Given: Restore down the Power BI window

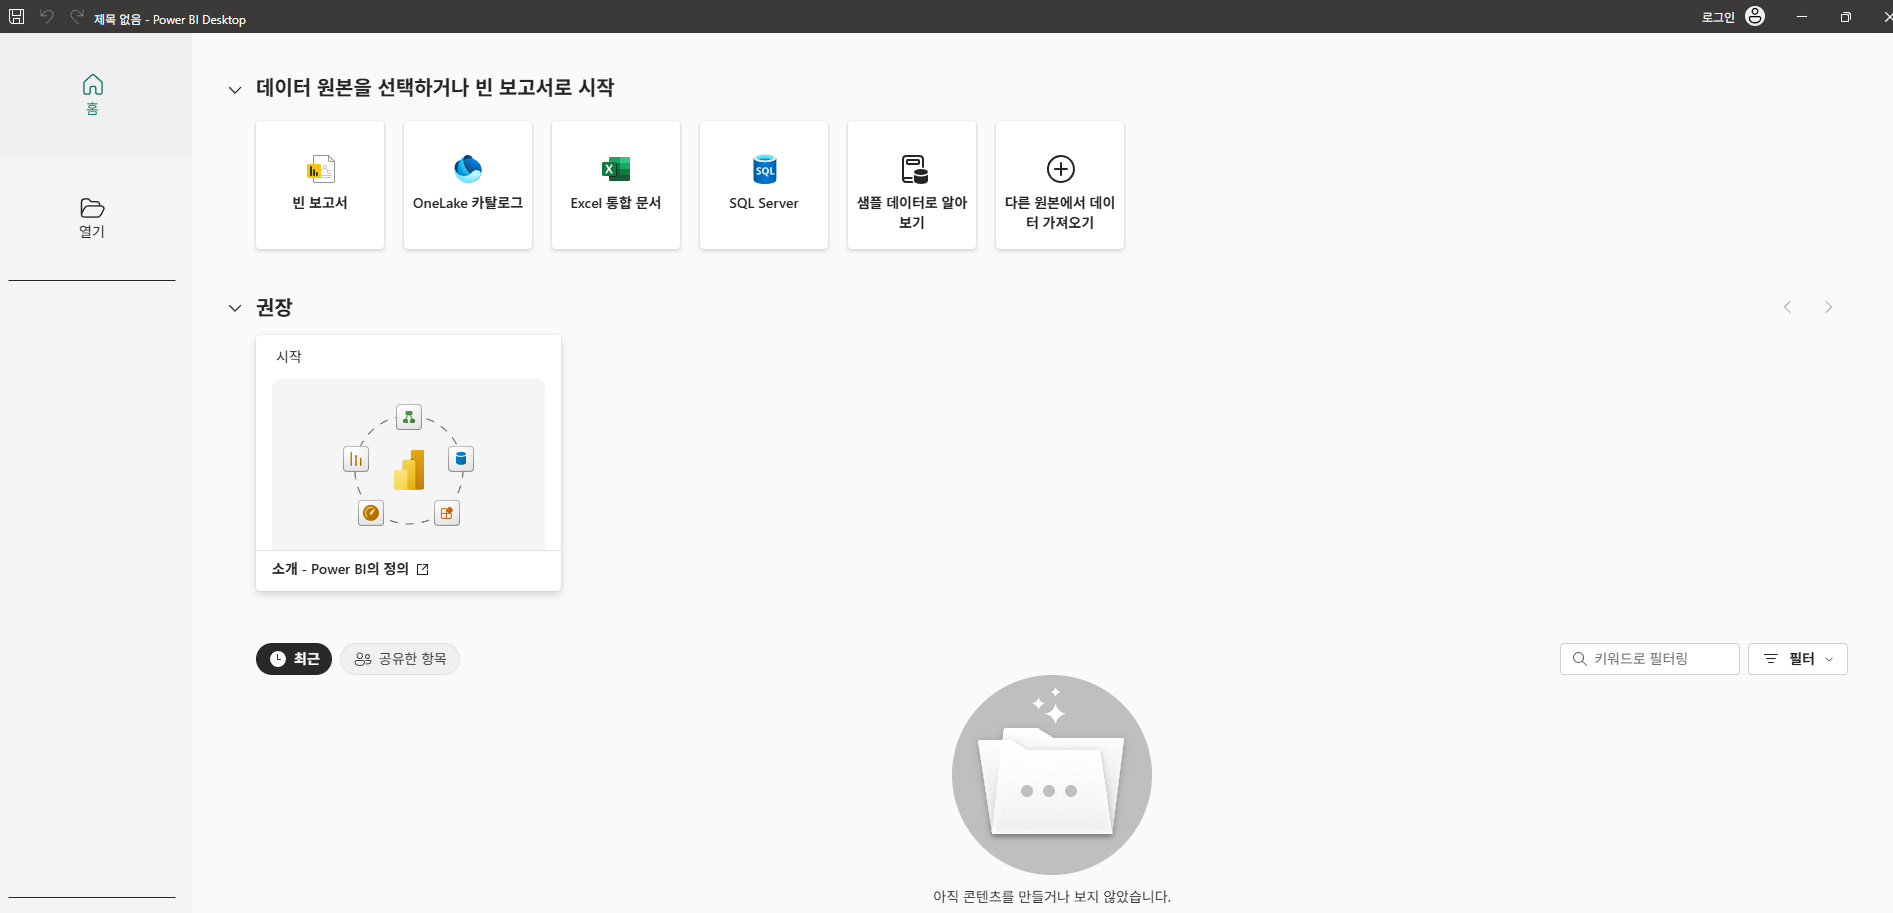Looking at the screenshot, I should (x=1845, y=17).
